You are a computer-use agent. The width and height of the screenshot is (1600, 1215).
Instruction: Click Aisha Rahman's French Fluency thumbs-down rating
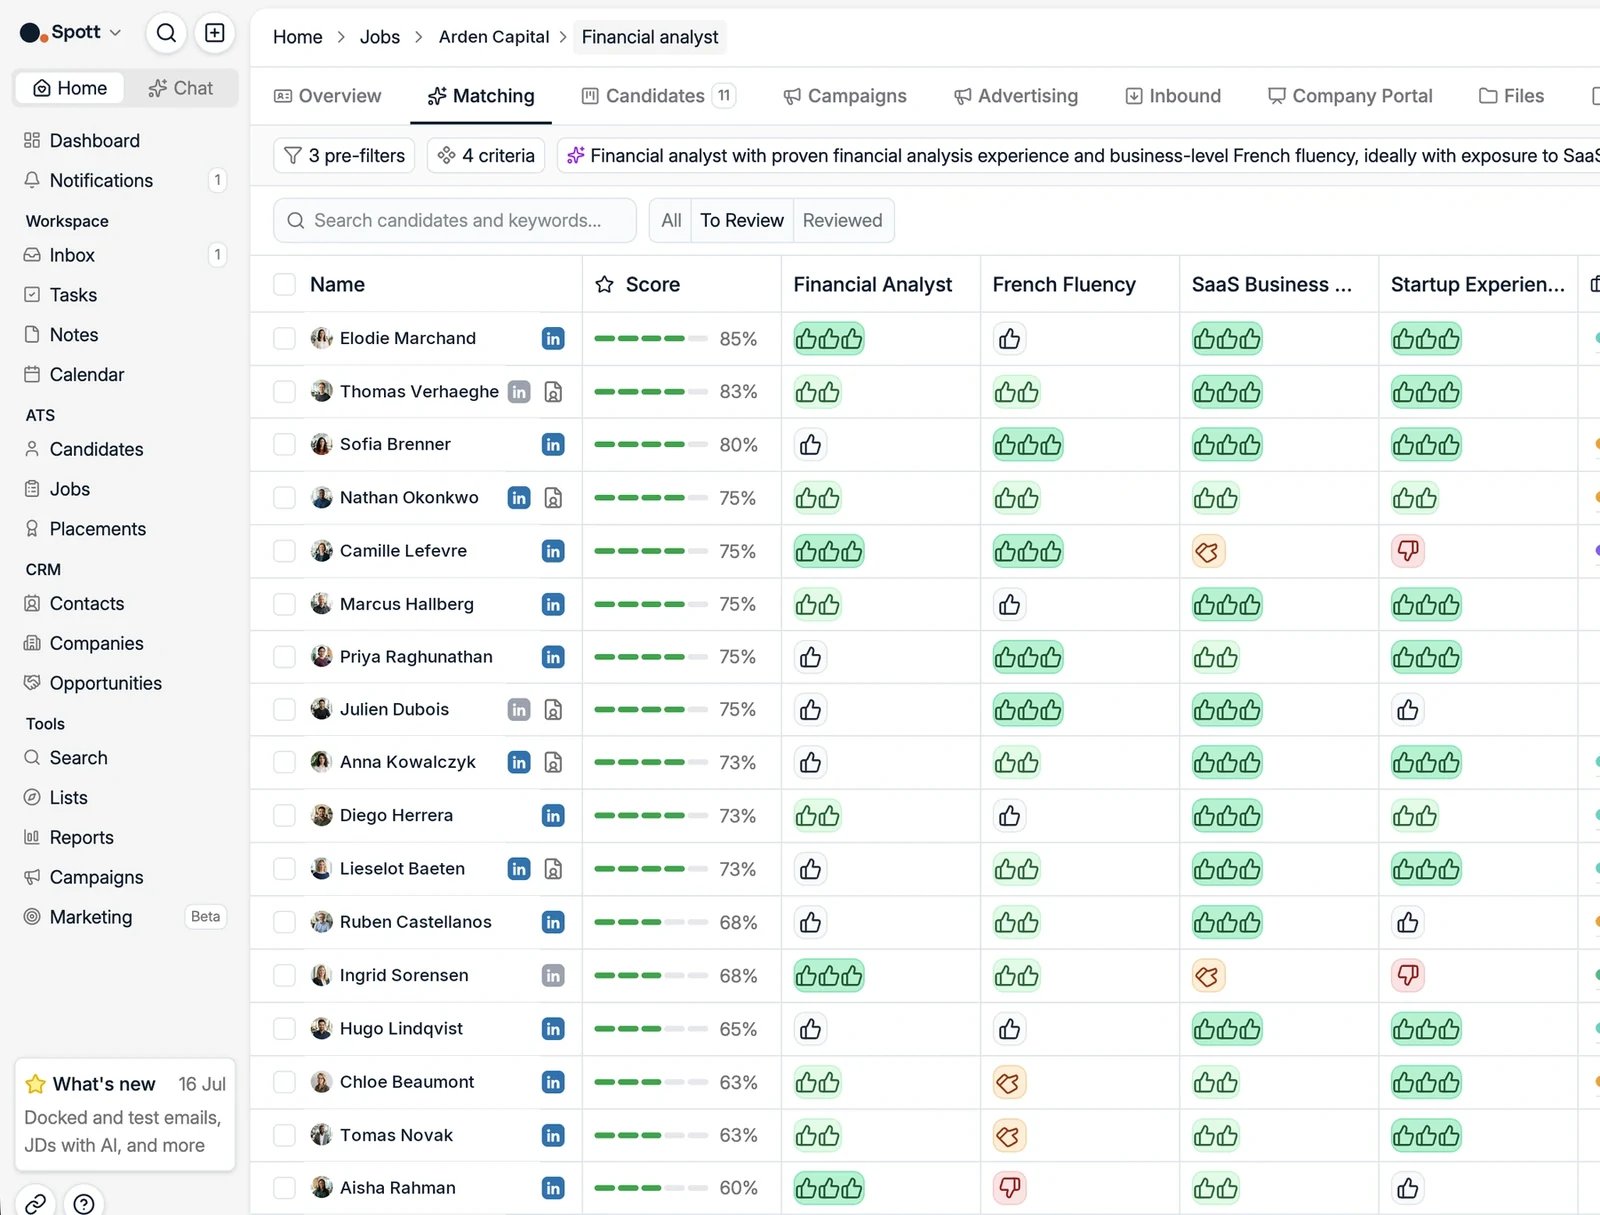click(x=1010, y=1188)
